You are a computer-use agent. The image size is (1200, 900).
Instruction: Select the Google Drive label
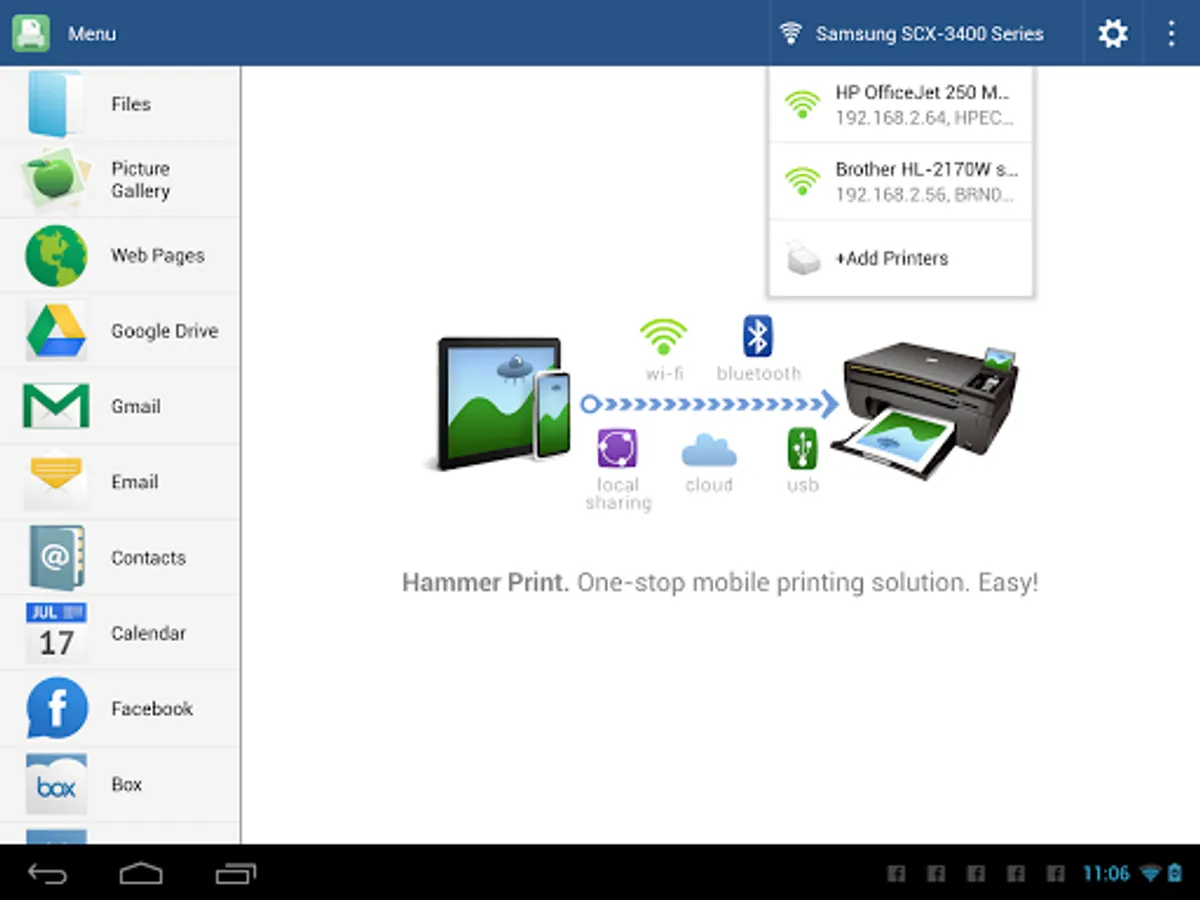pyautogui.click(x=164, y=331)
